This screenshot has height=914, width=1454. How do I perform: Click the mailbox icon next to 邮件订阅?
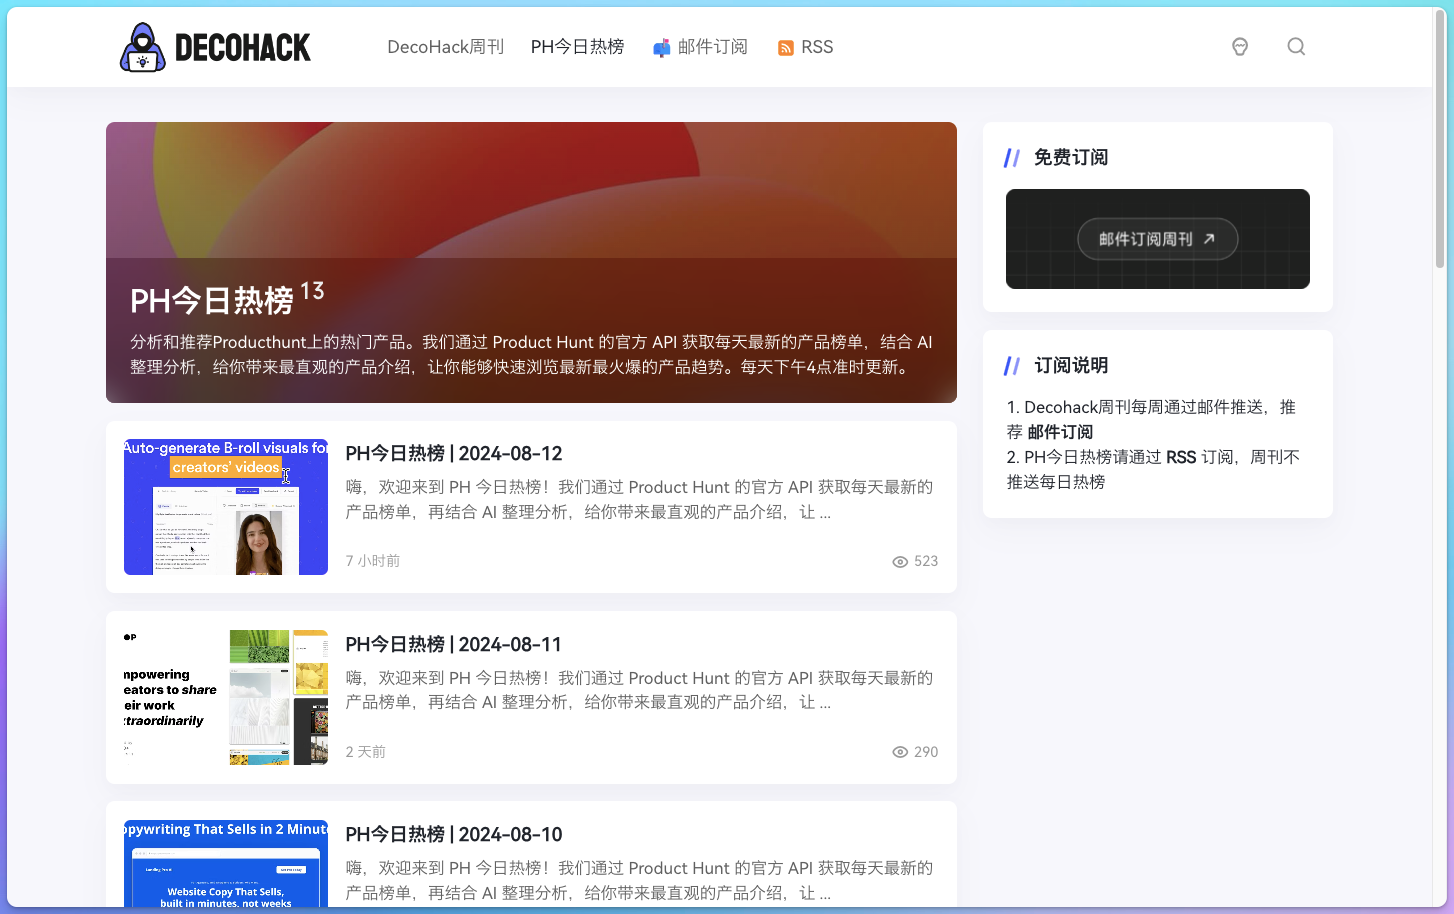pos(661,48)
